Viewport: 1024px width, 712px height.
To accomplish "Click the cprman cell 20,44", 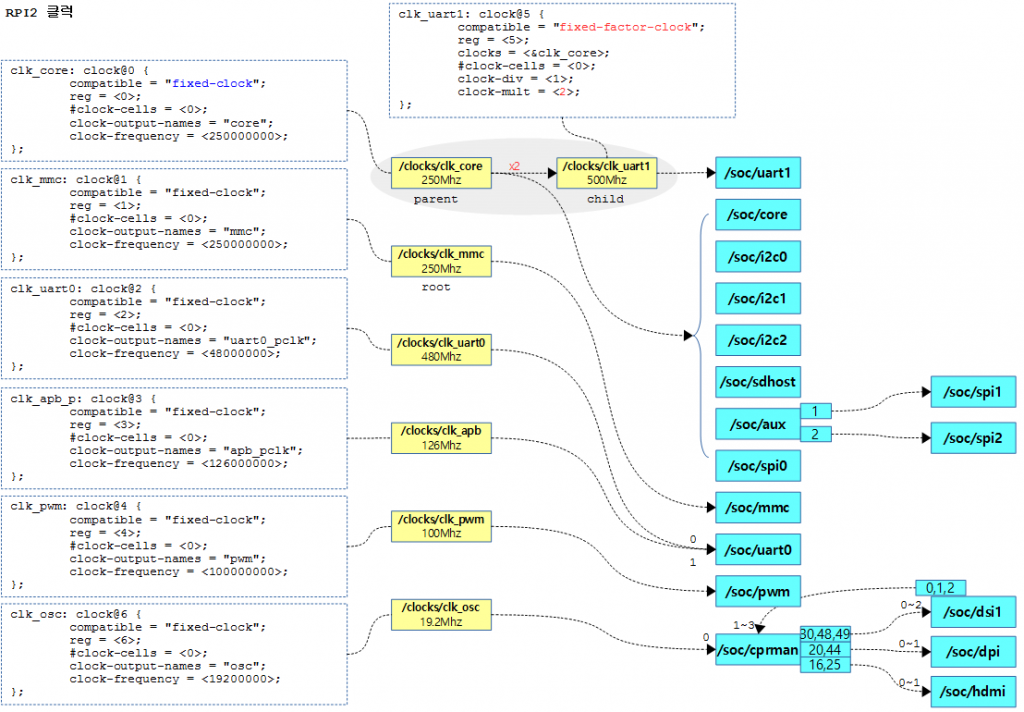I will click(x=825, y=650).
